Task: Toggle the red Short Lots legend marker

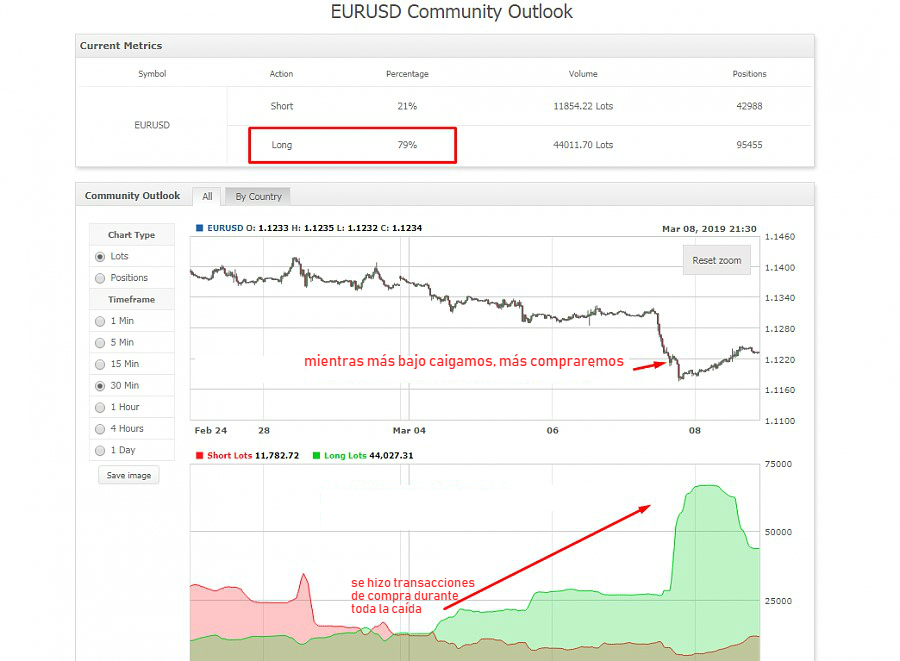Action: click(199, 455)
